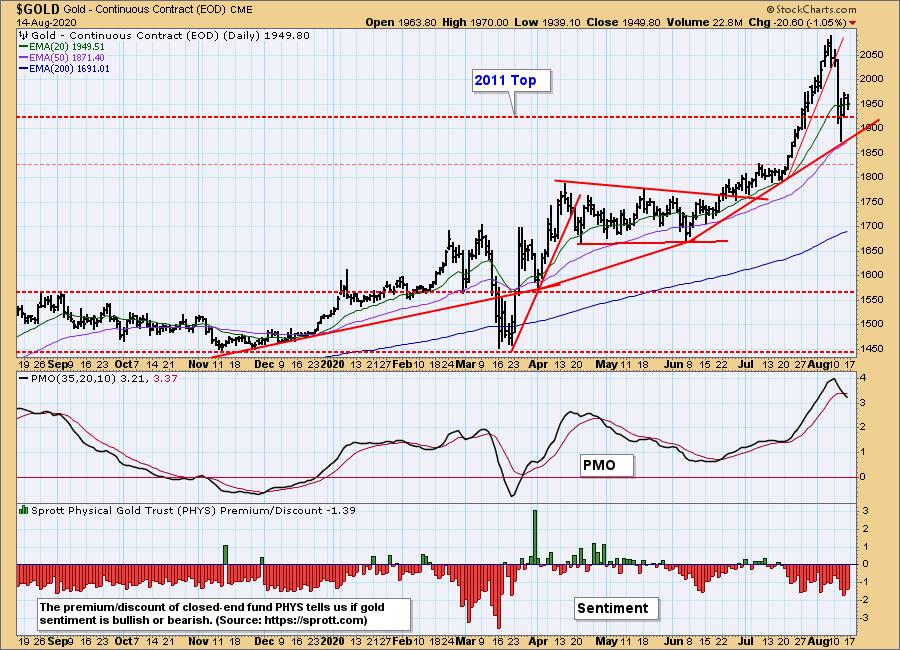Click the Nov label on price chart date axis
Viewport: 900px width, 650px height.
[199, 364]
